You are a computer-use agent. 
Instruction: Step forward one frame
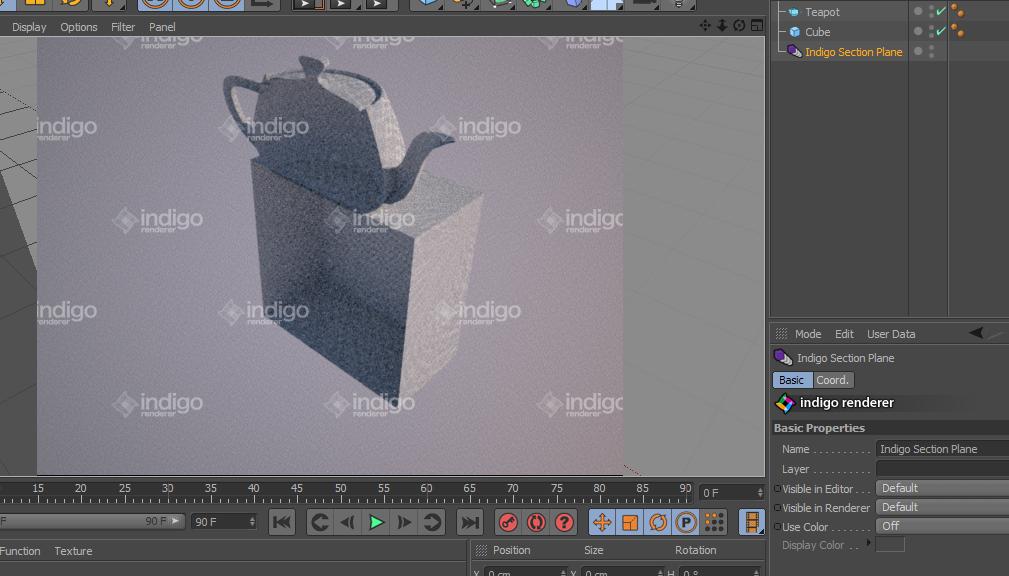click(404, 522)
